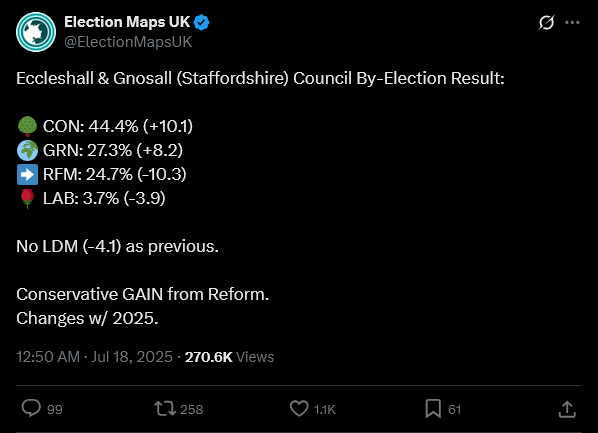
Task: Open the 12:50 AM · Jul 18, 2025 timestamp
Action: click(x=94, y=357)
